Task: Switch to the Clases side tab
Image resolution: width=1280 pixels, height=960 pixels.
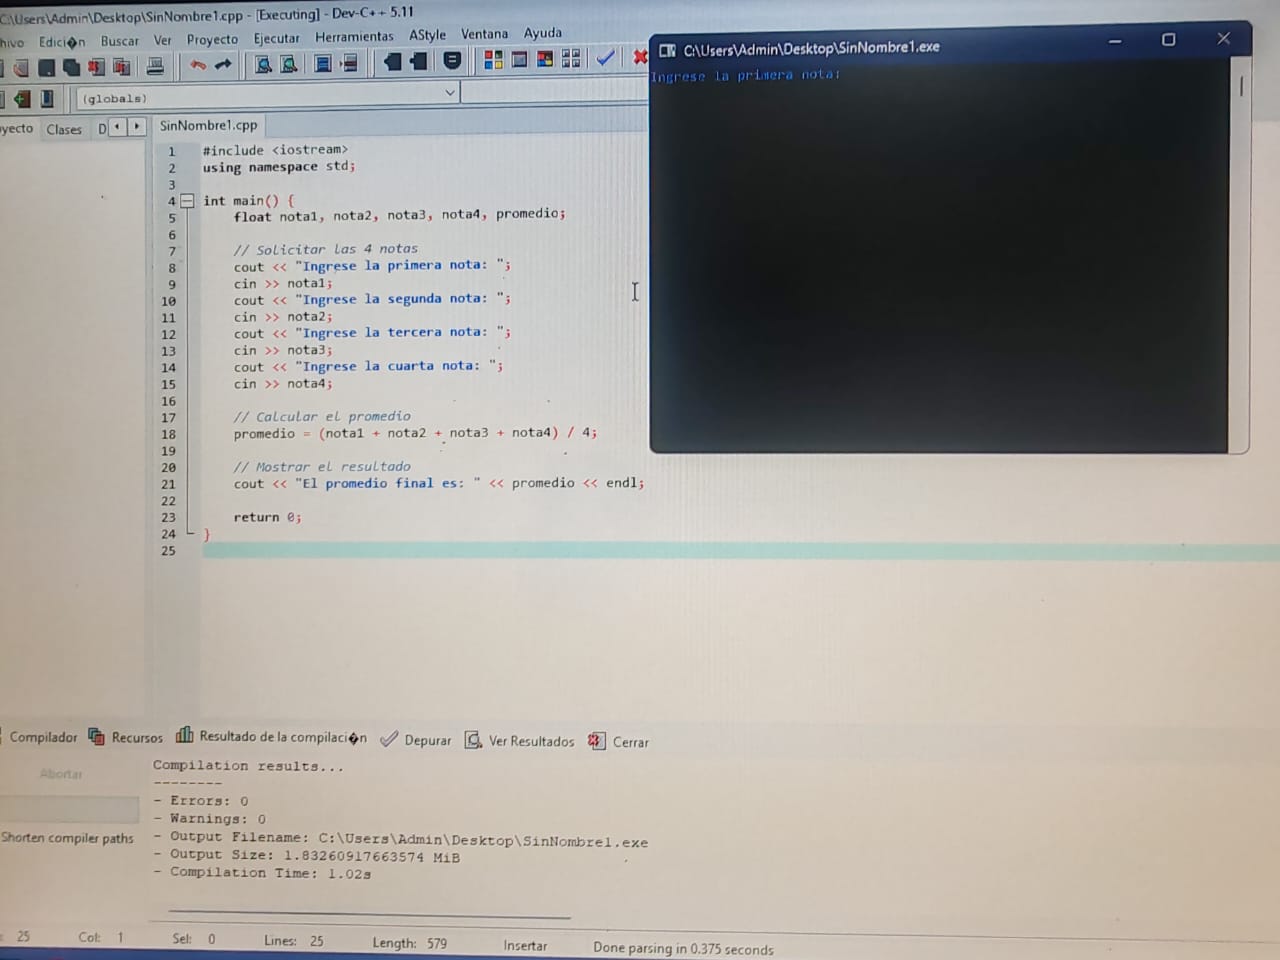Action: 64,129
